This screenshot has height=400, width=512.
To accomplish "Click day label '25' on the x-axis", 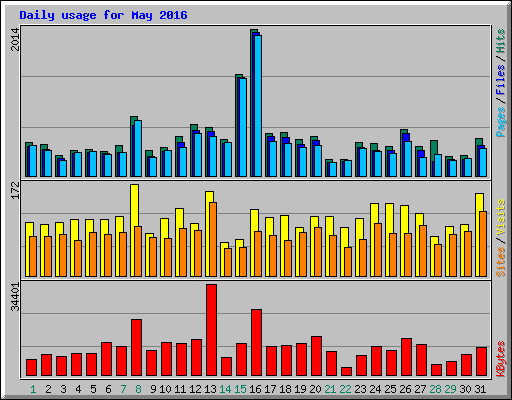I will (x=390, y=389).
